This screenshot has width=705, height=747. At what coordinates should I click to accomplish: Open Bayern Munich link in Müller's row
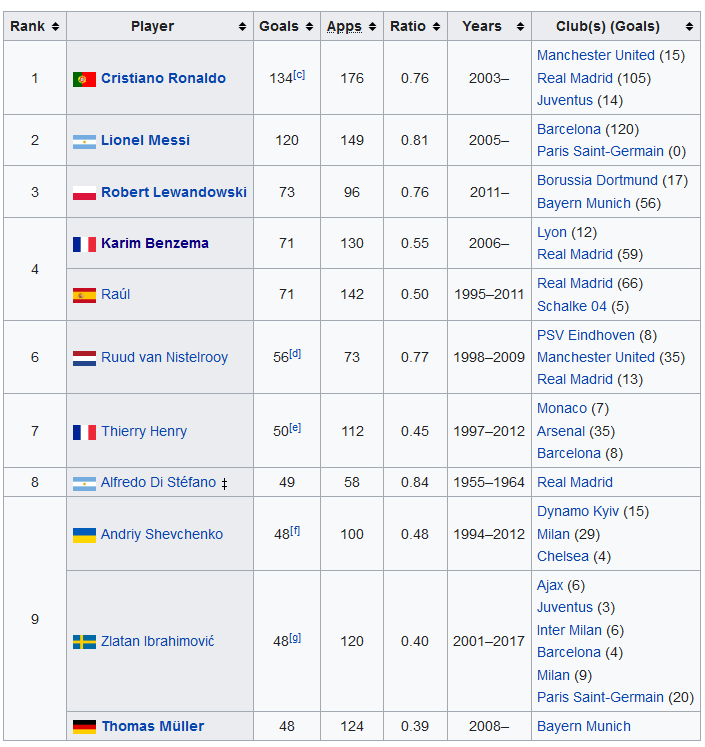pyautogui.click(x=584, y=726)
